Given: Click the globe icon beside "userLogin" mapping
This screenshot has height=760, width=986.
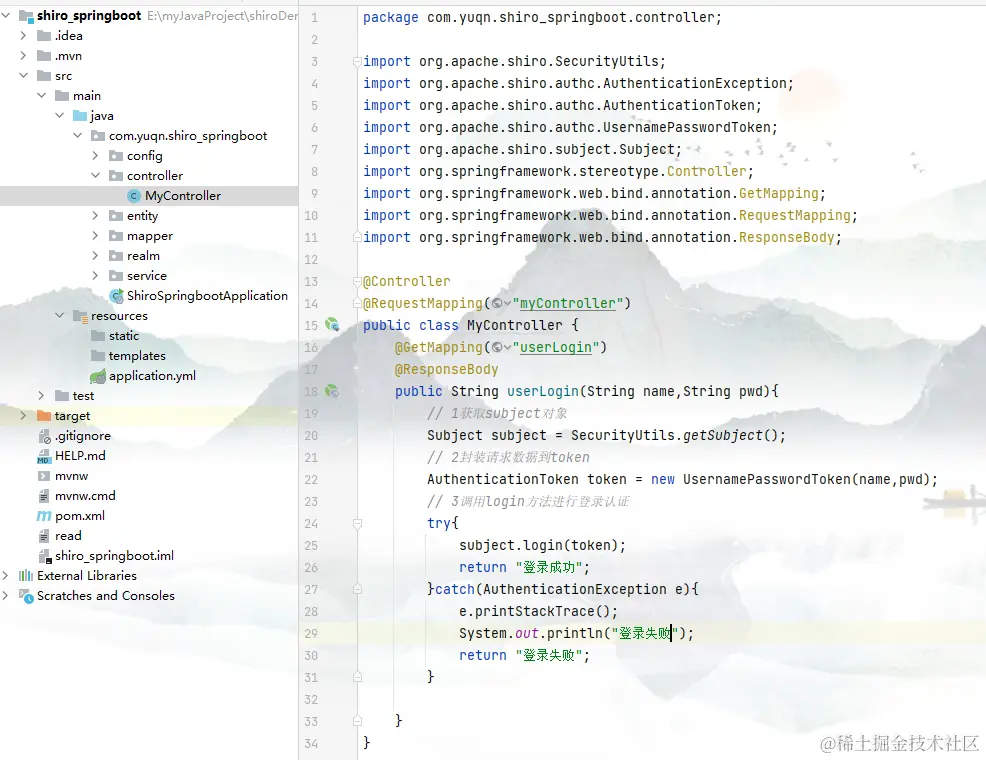Looking at the screenshot, I should 497,347.
